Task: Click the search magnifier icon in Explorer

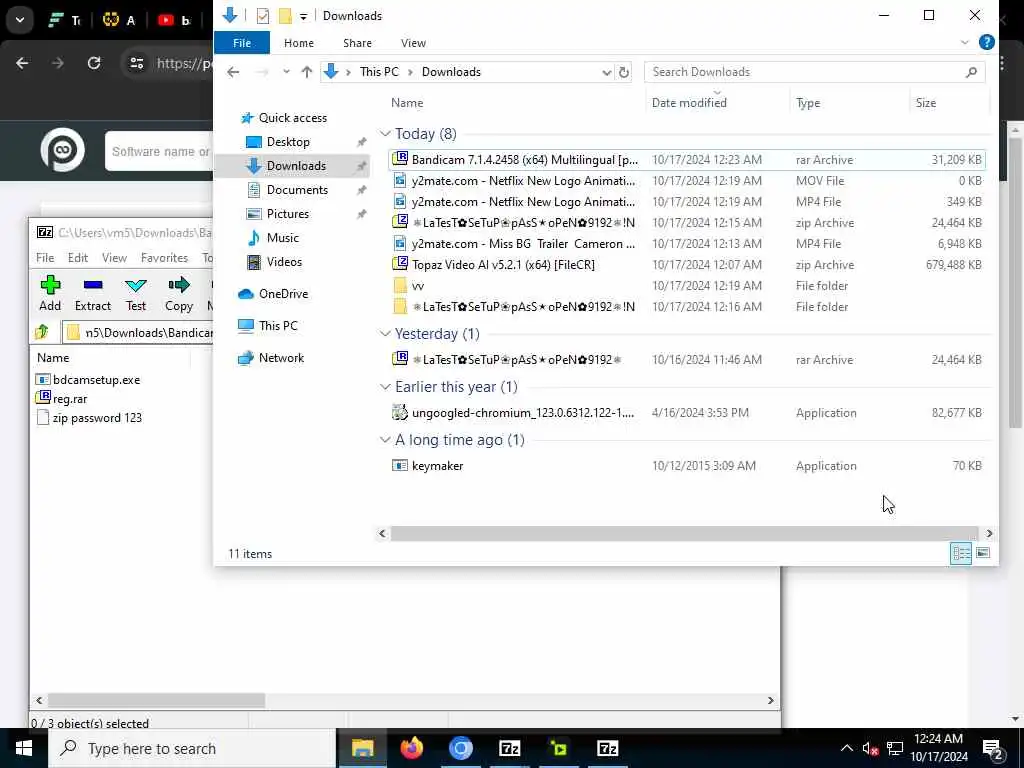Action: point(971,72)
